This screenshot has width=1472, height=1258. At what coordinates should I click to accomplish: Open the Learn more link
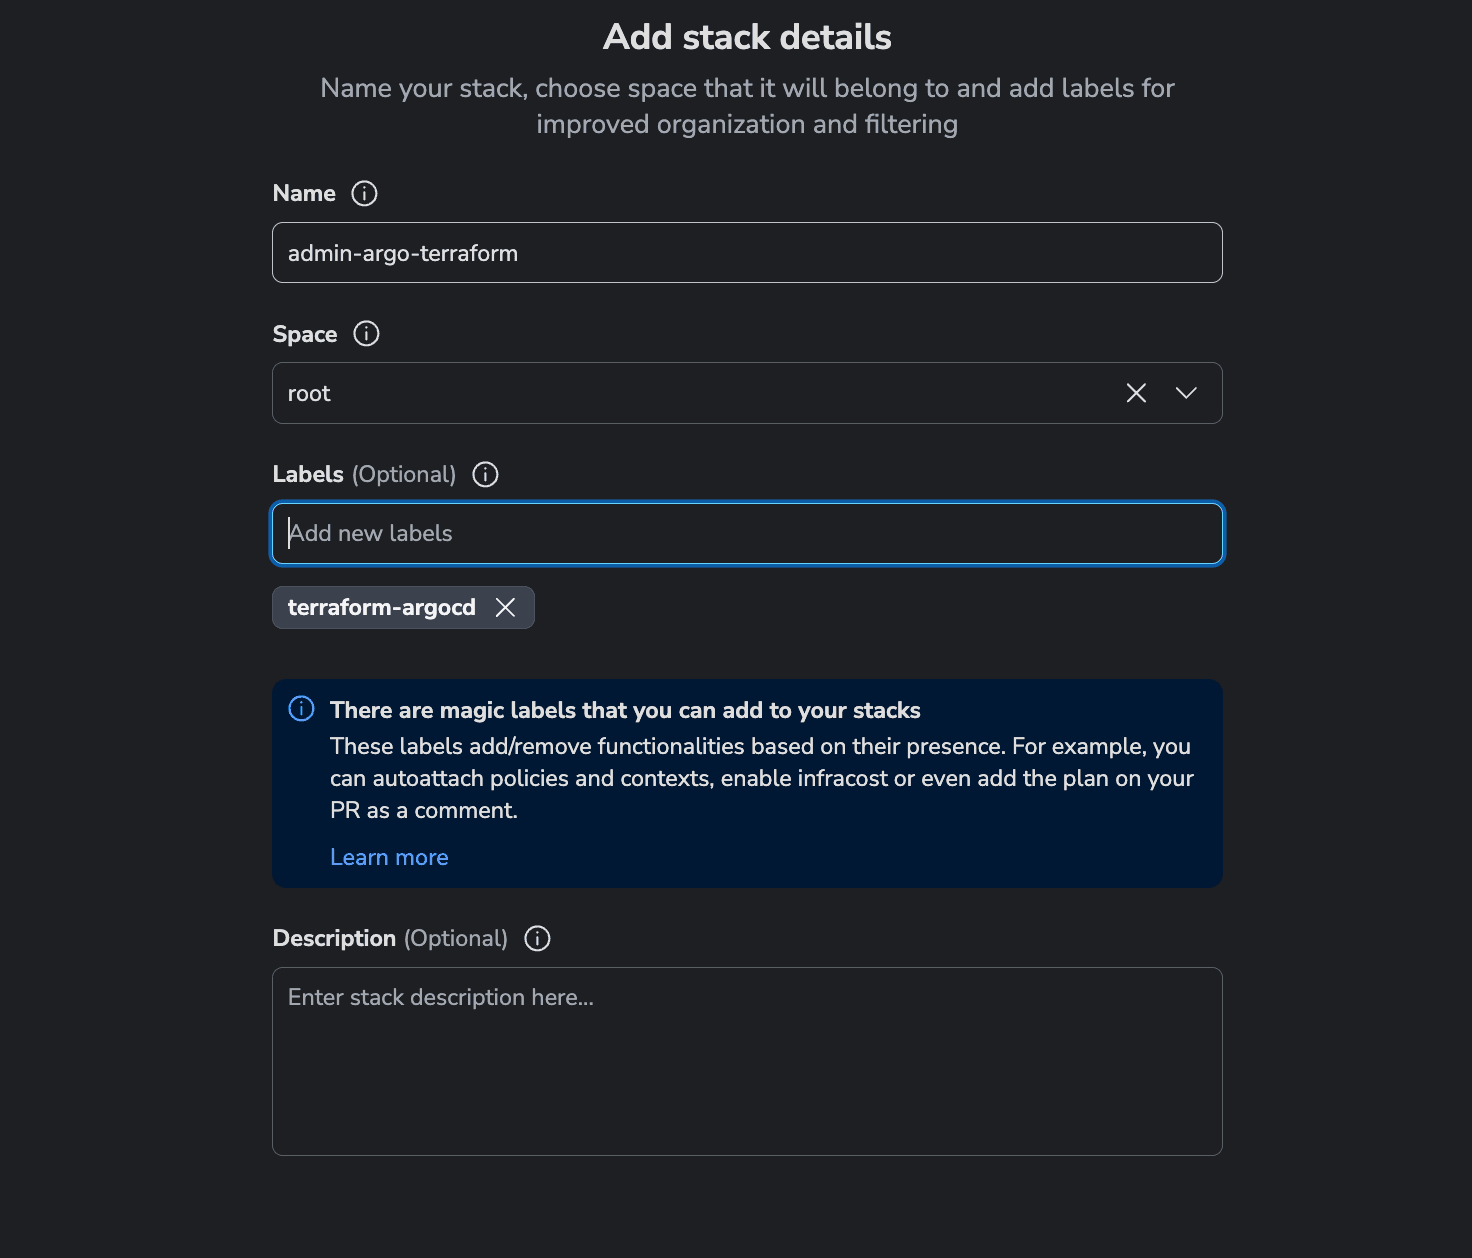(x=389, y=857)
